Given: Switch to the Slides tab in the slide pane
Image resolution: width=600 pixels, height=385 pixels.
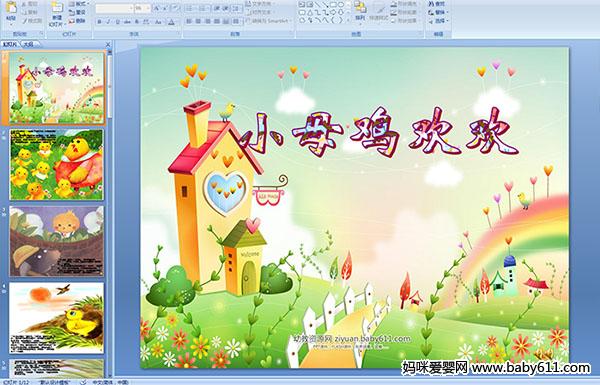Looking at the screenshot, I should 10,44.
